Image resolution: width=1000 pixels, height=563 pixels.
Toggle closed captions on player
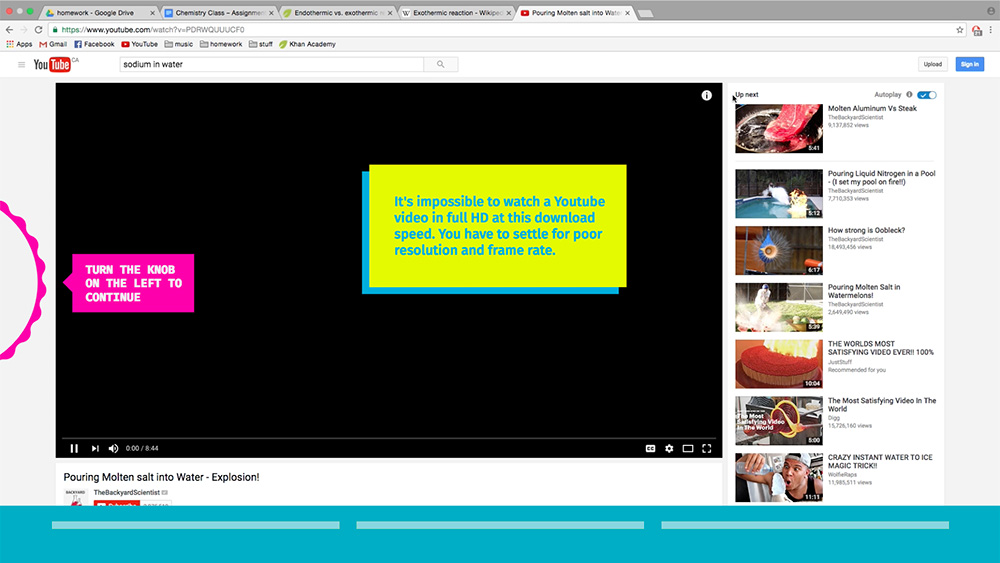[x=650, y=448]
